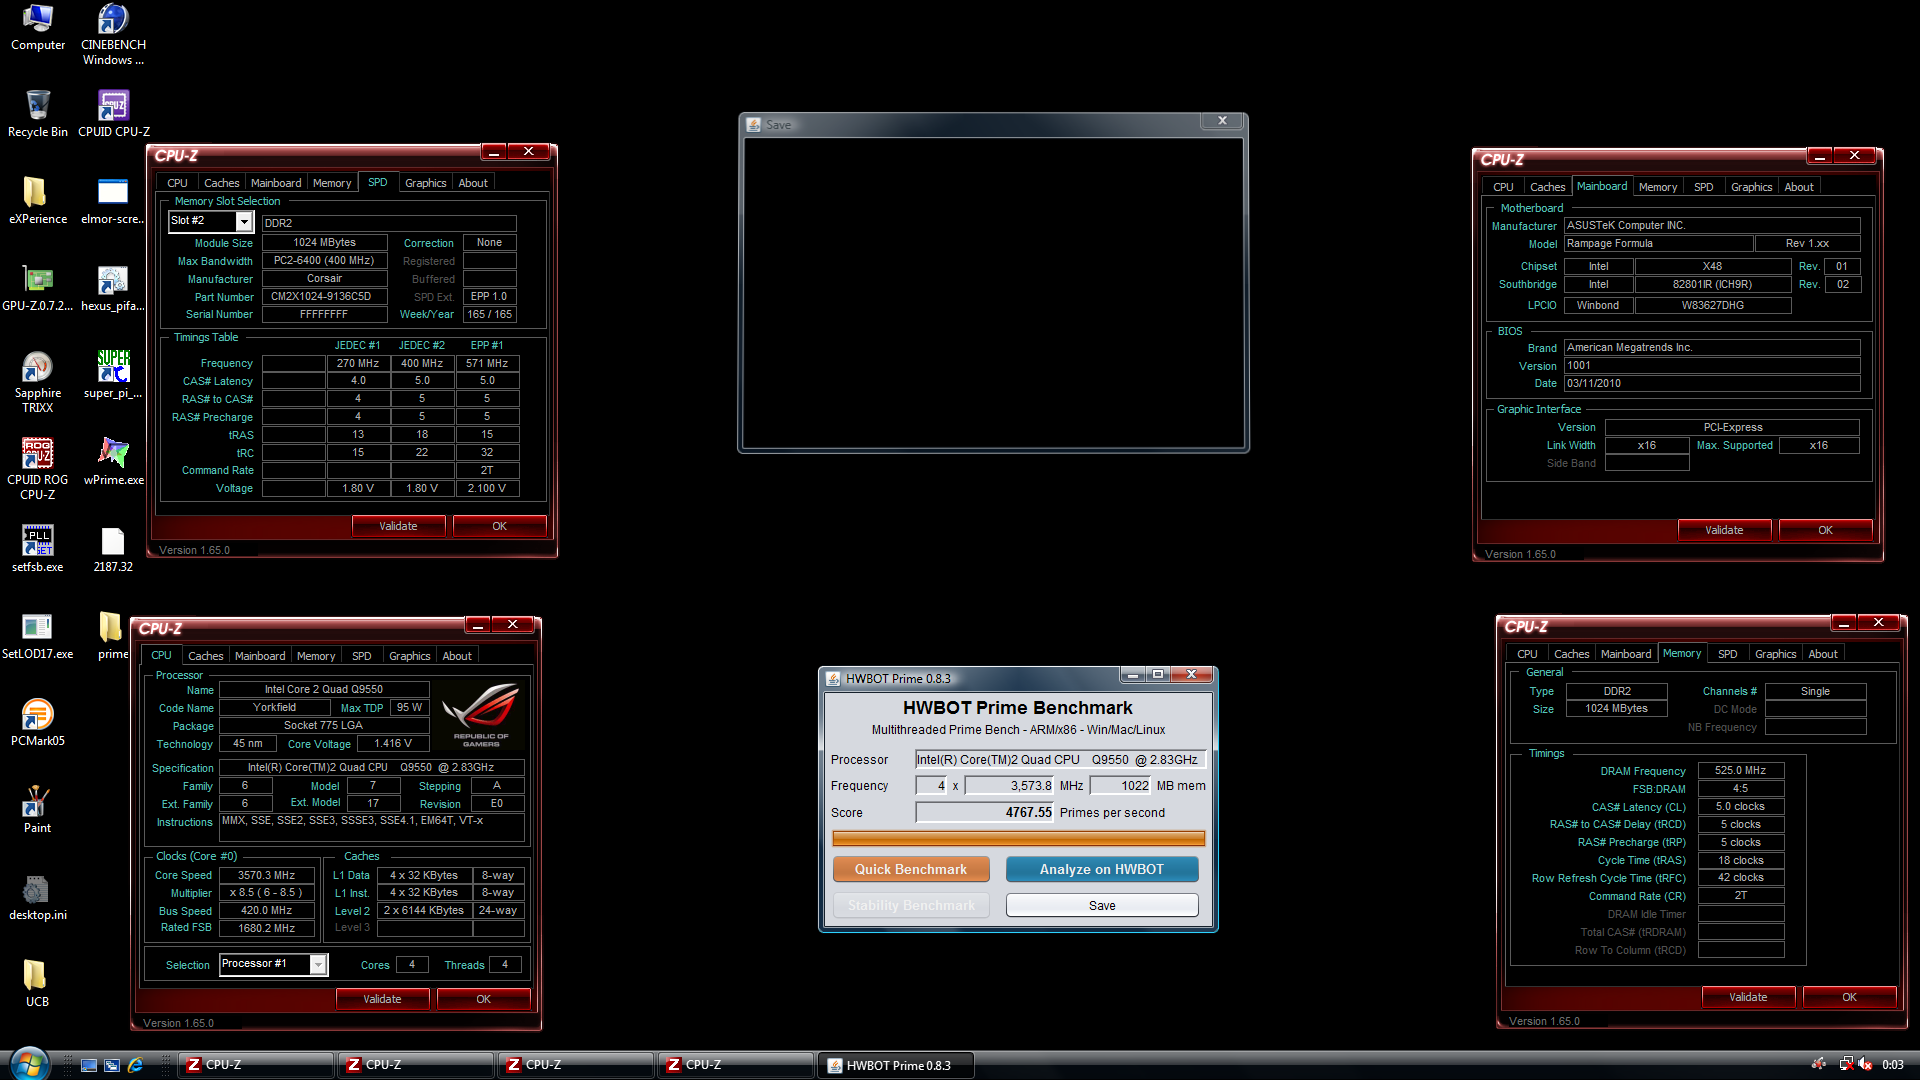Click the orange HWBOT progress bar
The width and height of the screenshot is (1920, 1080).
(1018, 838)
